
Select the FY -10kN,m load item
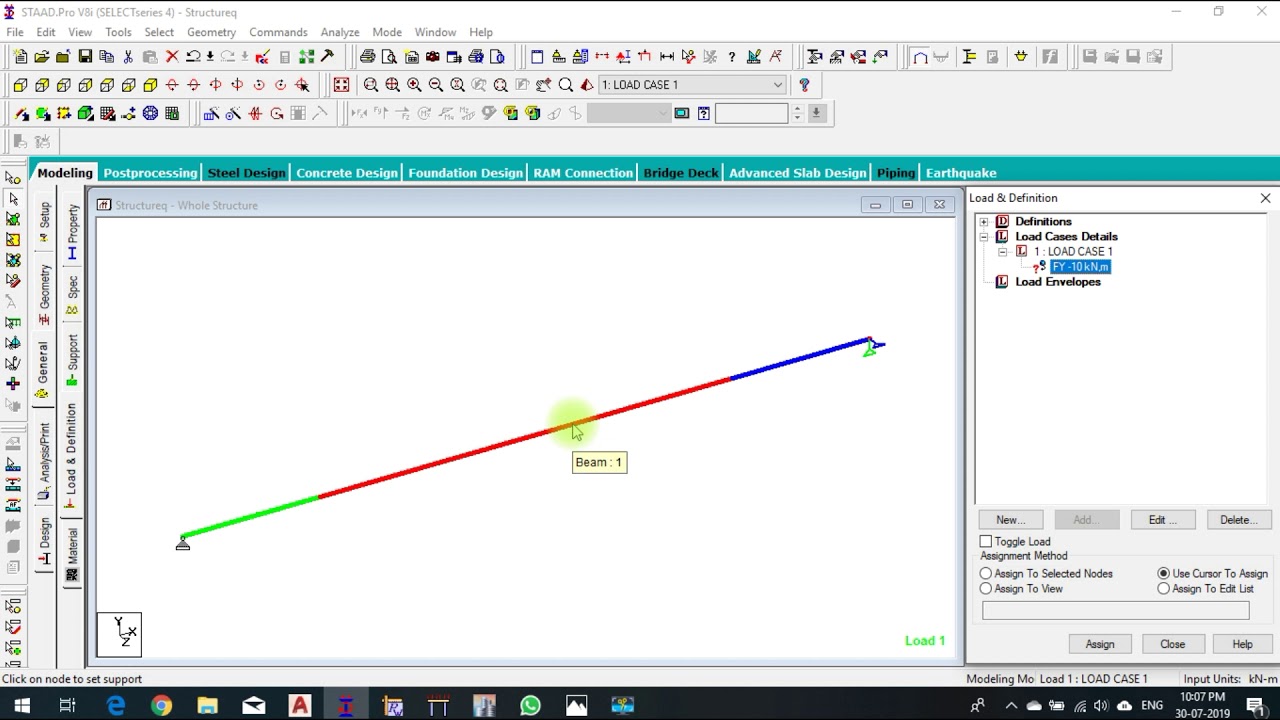tap(1080, 267)
